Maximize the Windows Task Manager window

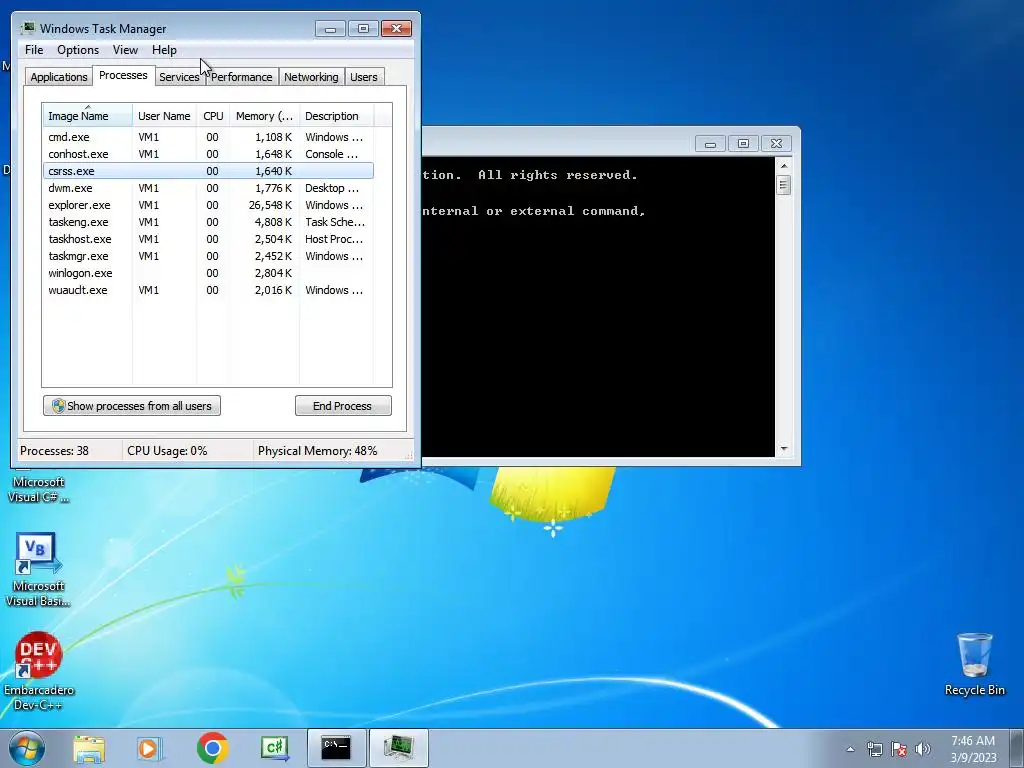pyautogui.click(x=363, y=29)
